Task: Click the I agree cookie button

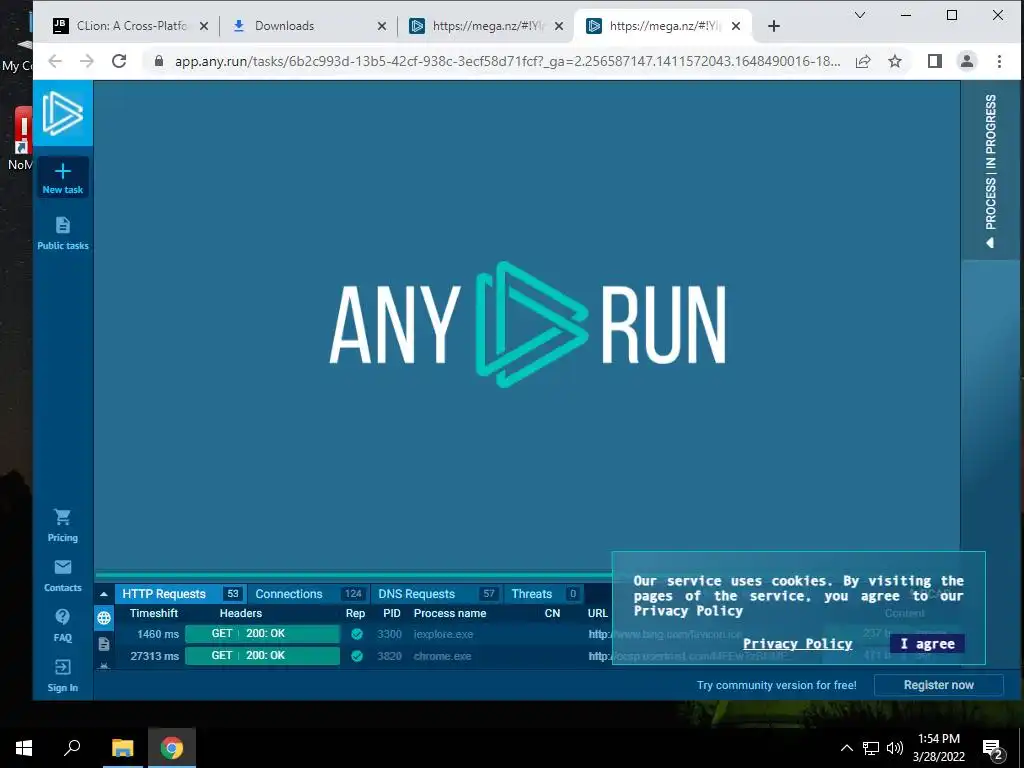Action: pos(927,644)
